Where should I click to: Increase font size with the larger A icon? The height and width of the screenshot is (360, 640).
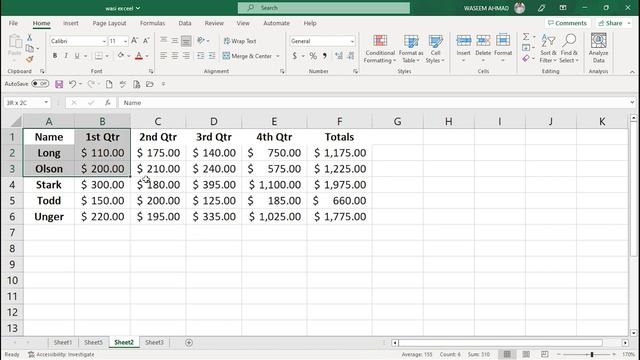point(134,41)
